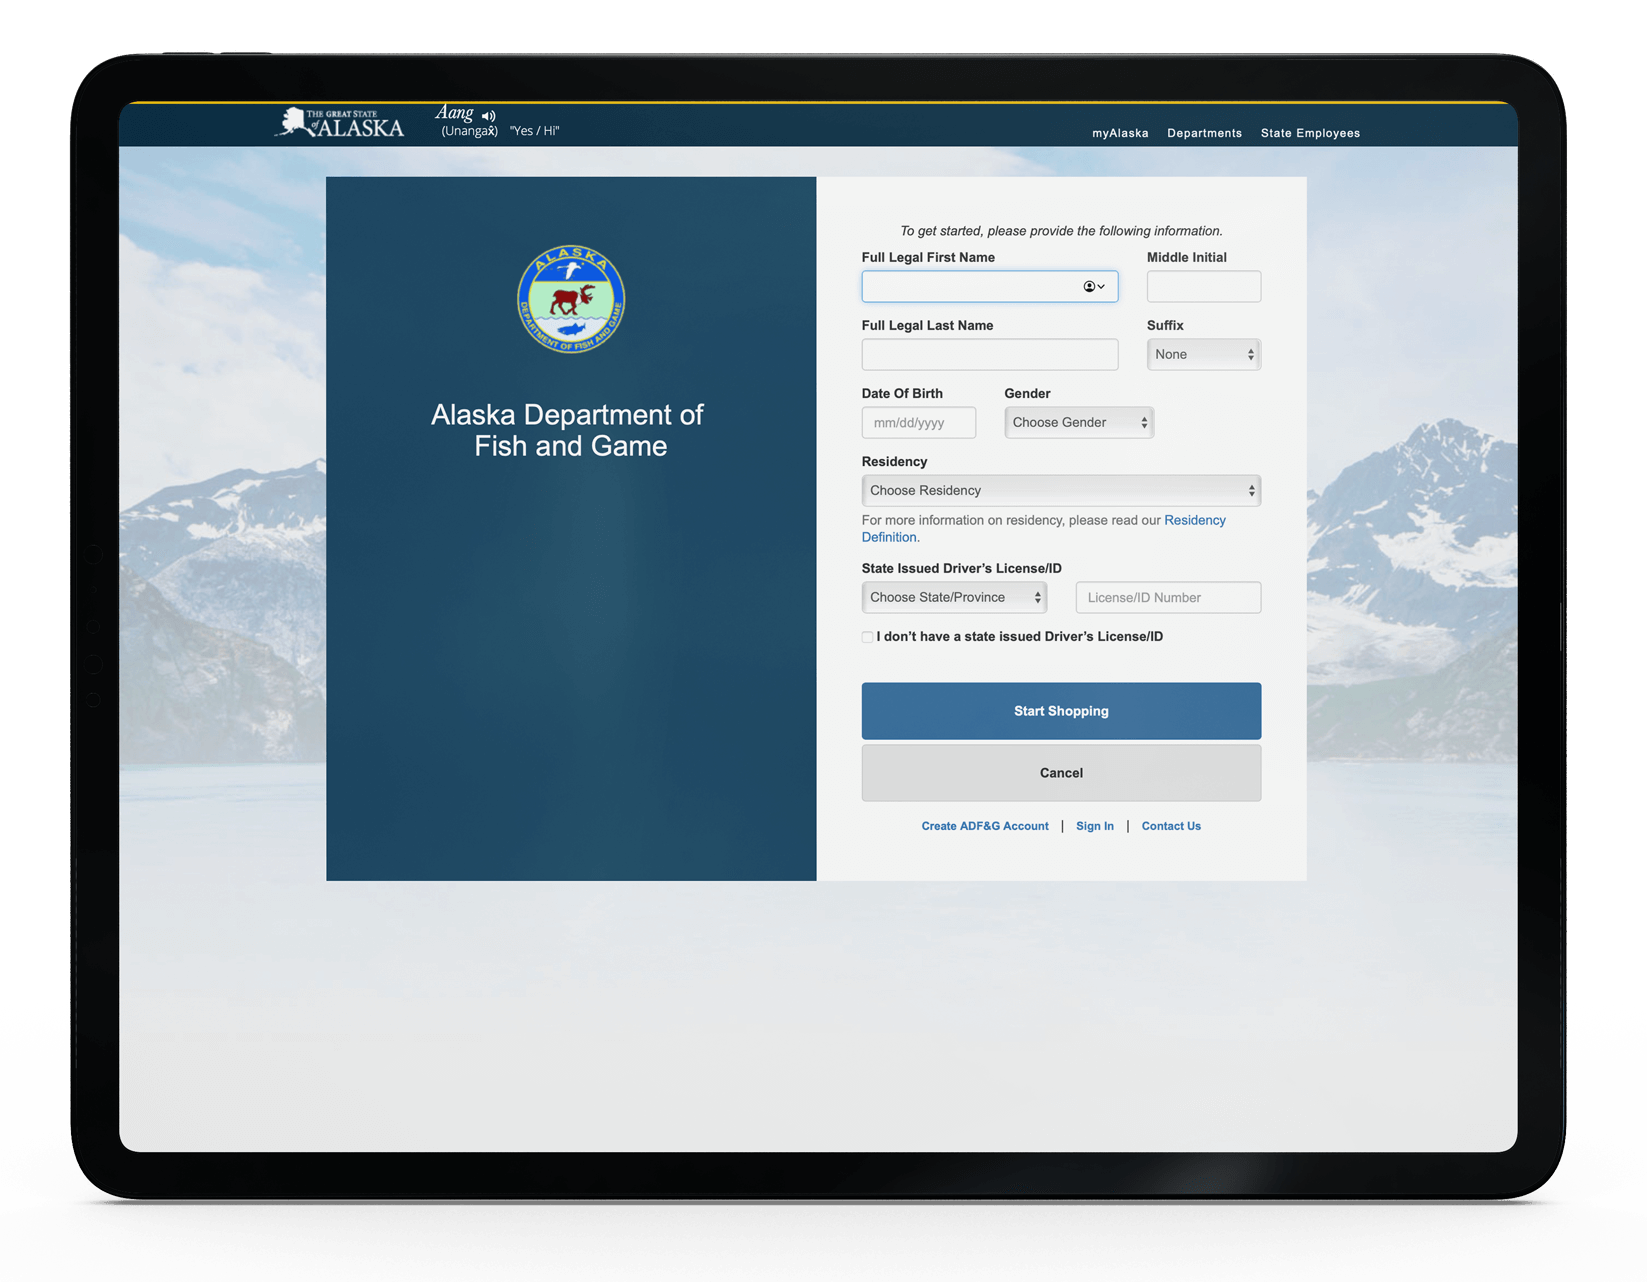Click the ADF&G department seal emblem

point(569,300)
